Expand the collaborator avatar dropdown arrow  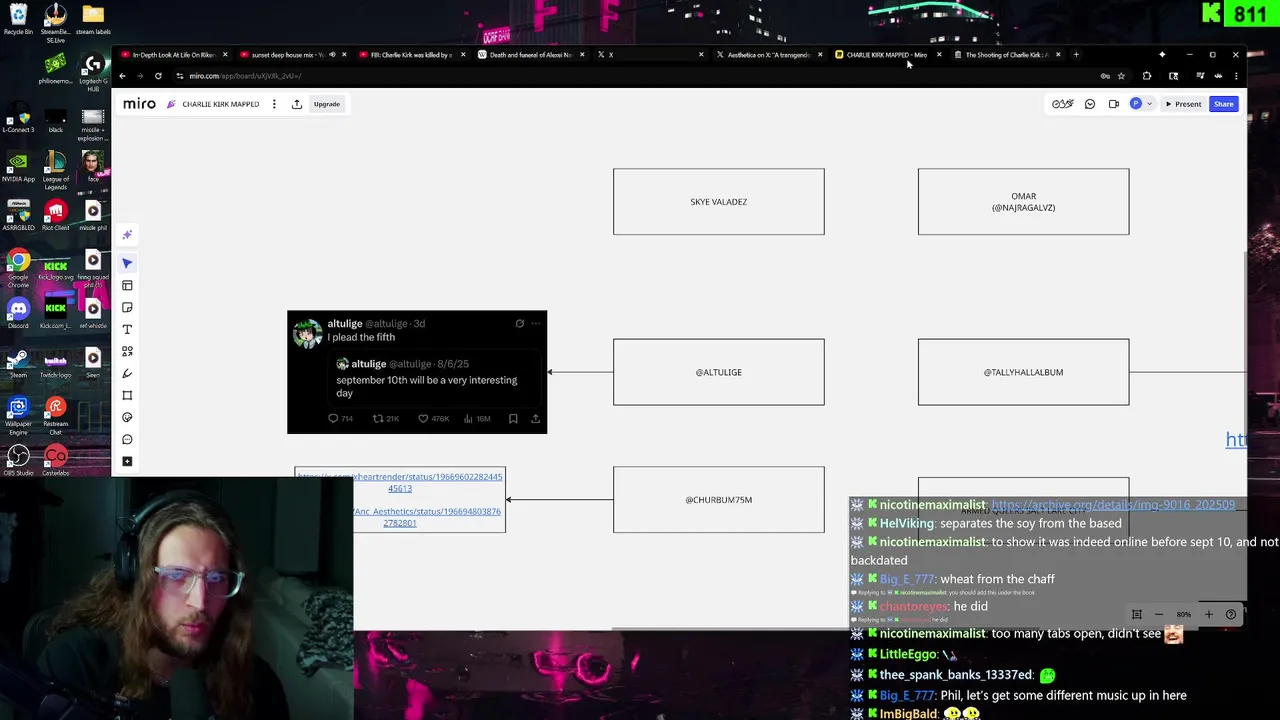1150,104
